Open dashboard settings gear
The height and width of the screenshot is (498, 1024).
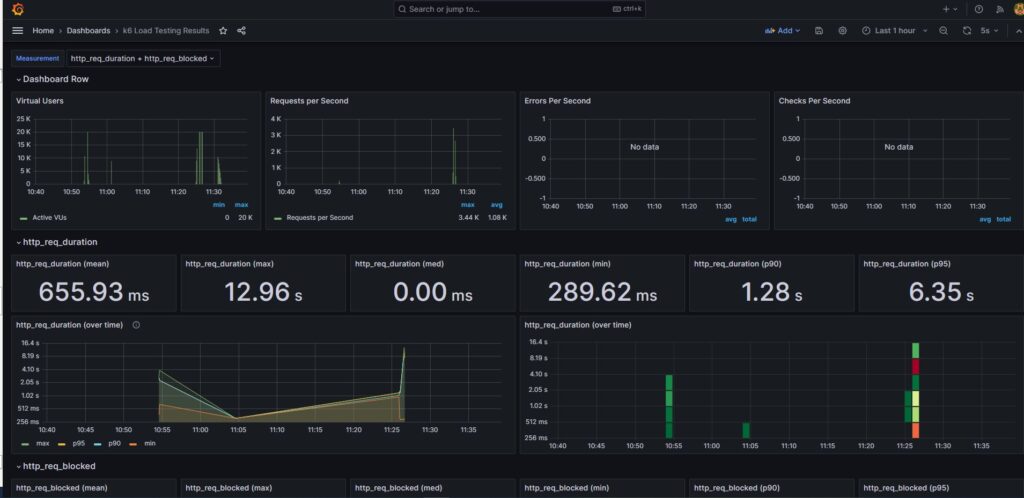click(842, 31)
